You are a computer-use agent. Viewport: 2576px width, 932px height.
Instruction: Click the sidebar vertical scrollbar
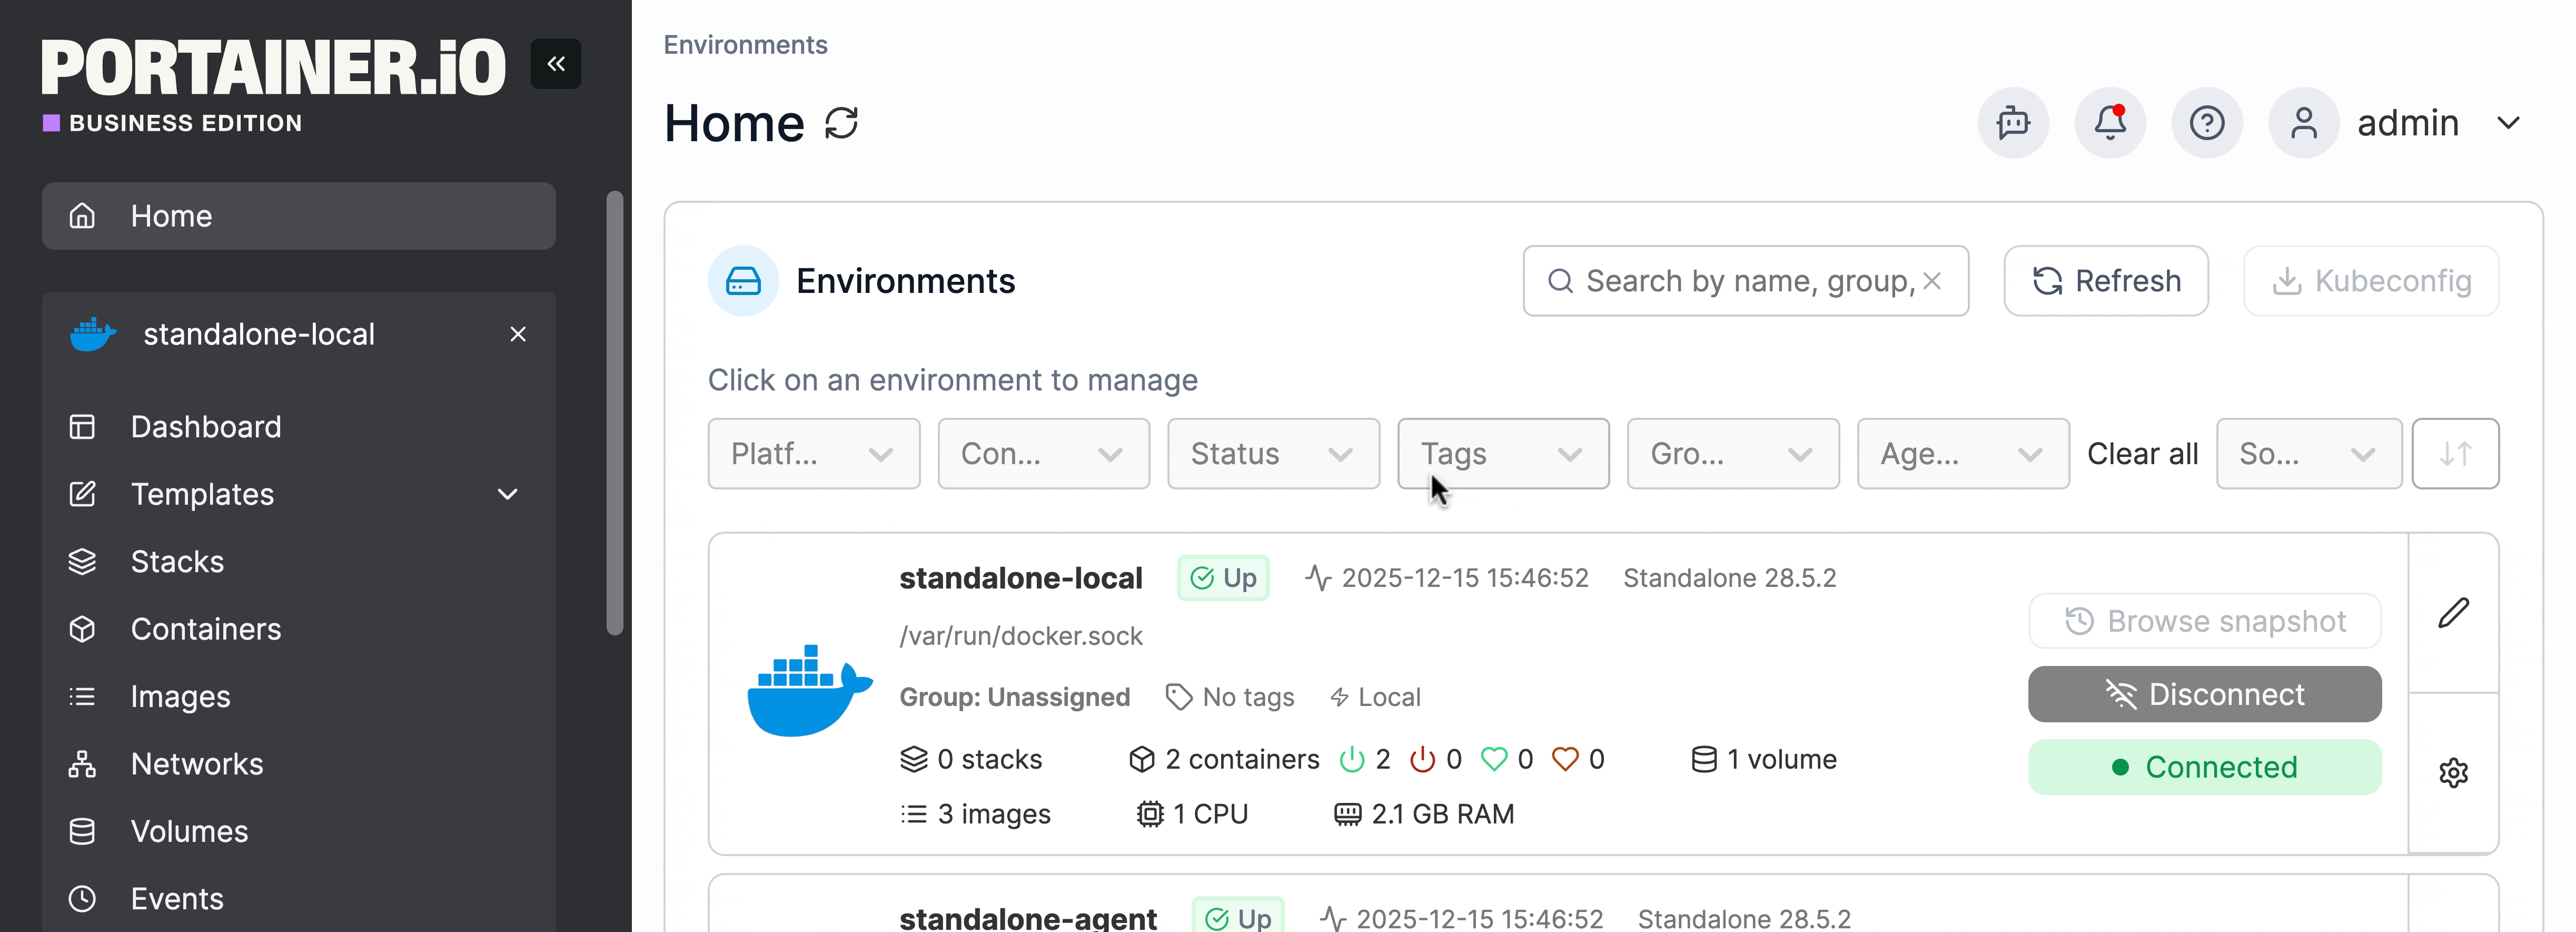coord(615,412)
